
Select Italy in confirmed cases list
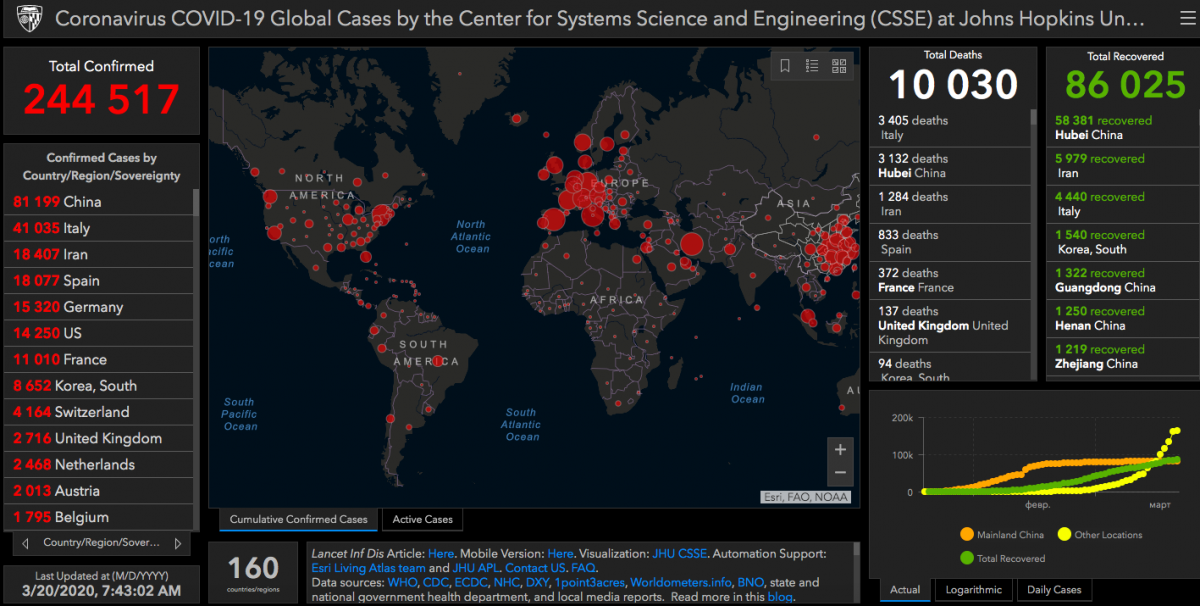pos(98,228)
